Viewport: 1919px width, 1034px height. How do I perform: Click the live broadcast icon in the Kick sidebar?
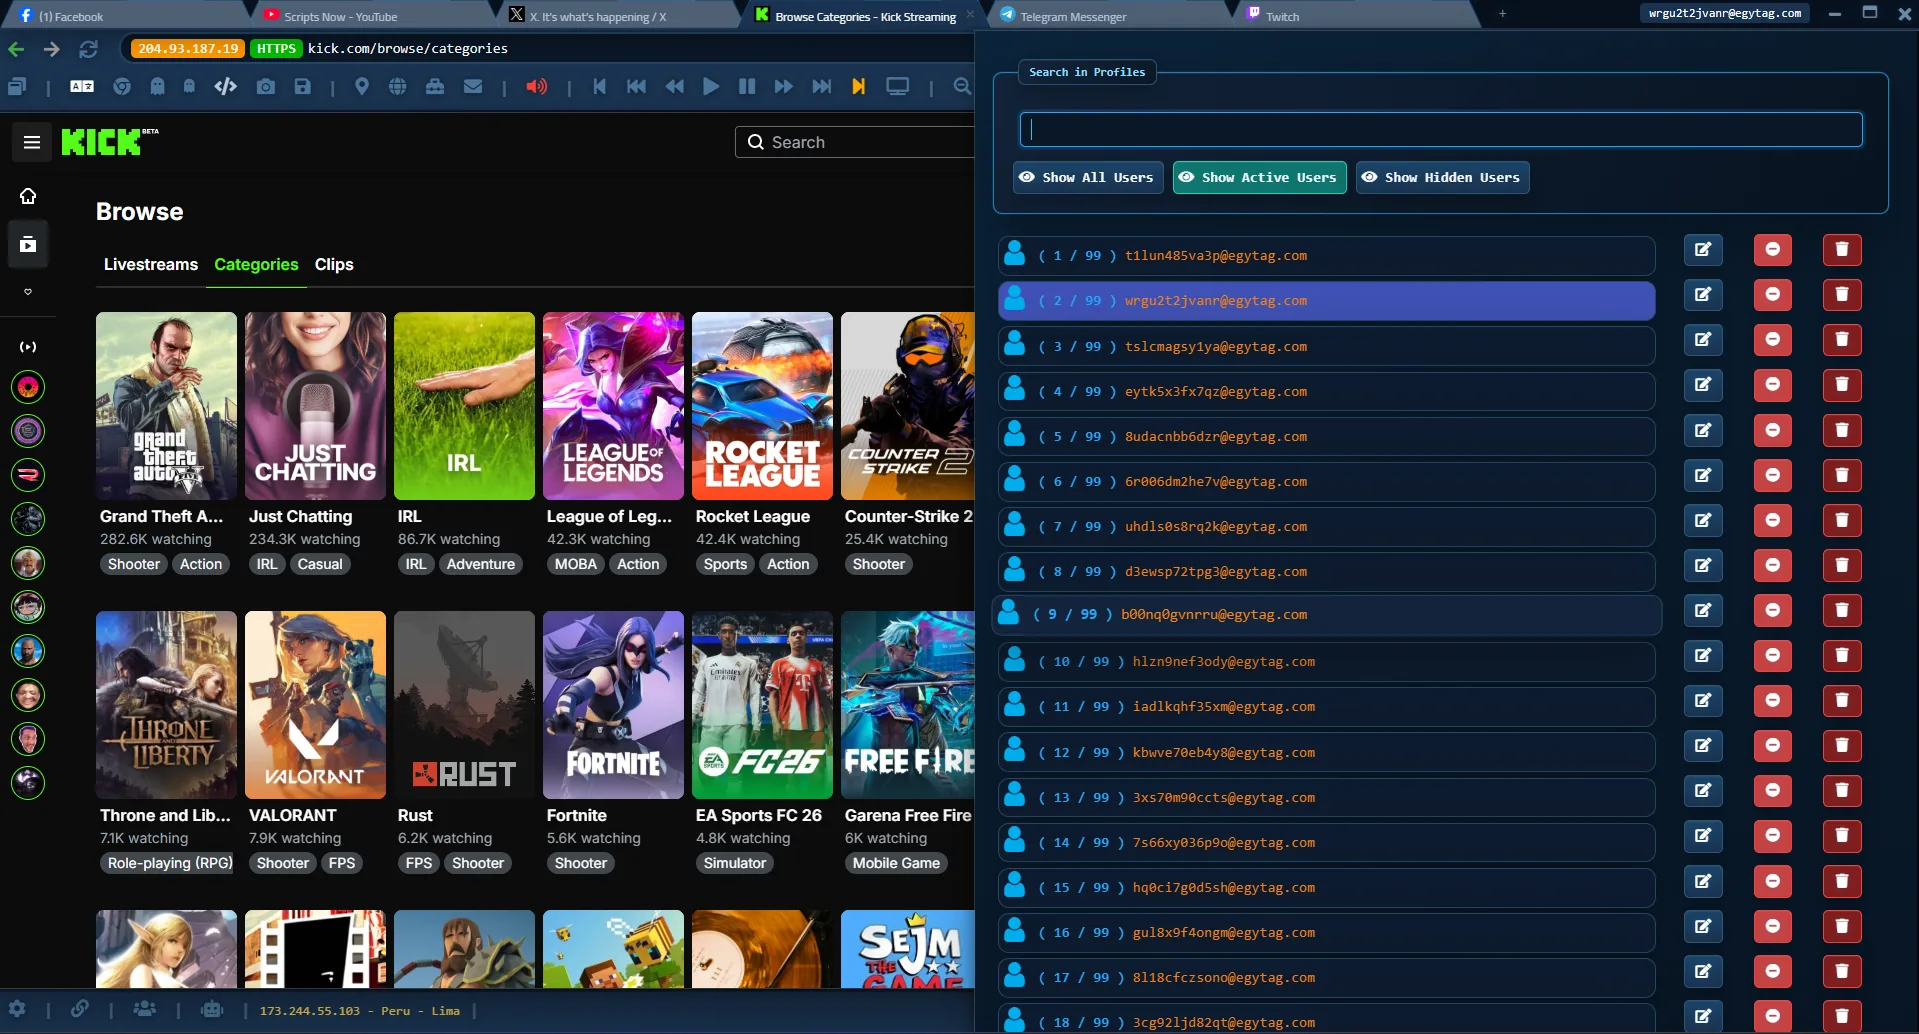pyautogui.click(x=28, y=347)
